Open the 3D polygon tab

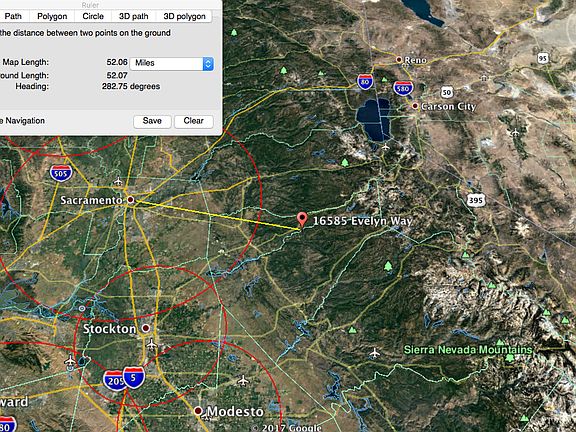184,17
